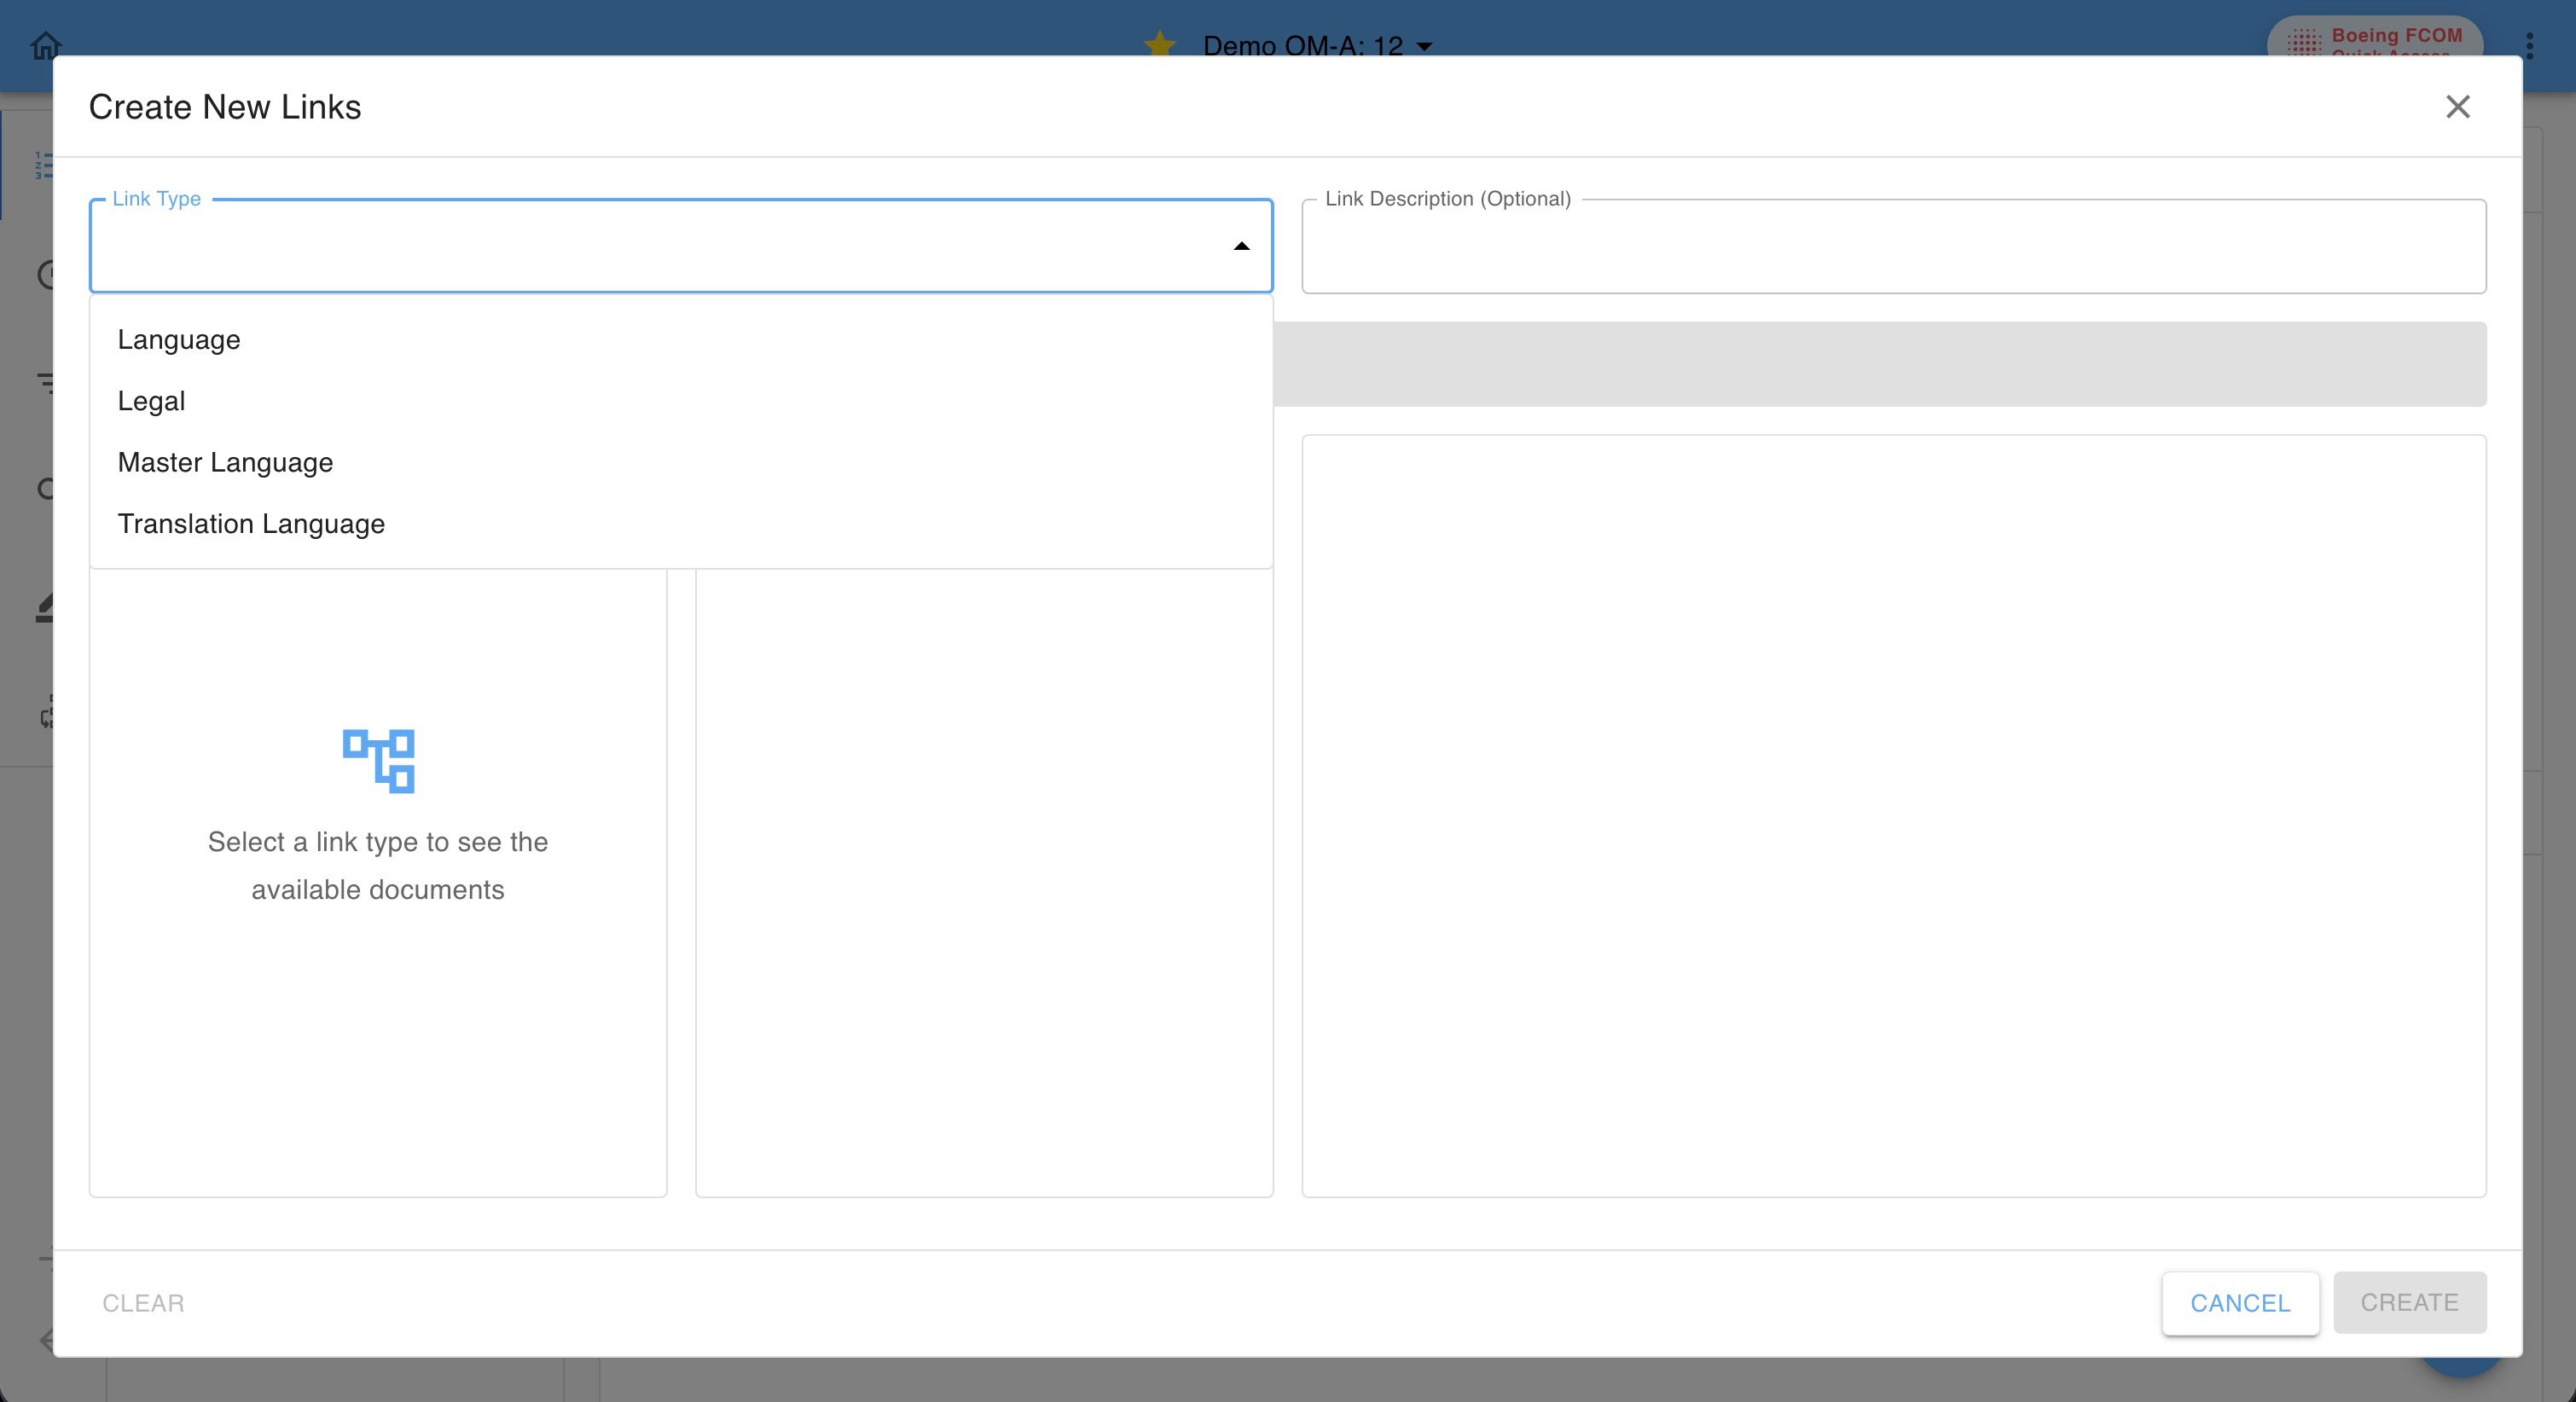Click the yellow favorite star icon
This screenshot has width=2576, height=1402.
[x=1159, y=44]
